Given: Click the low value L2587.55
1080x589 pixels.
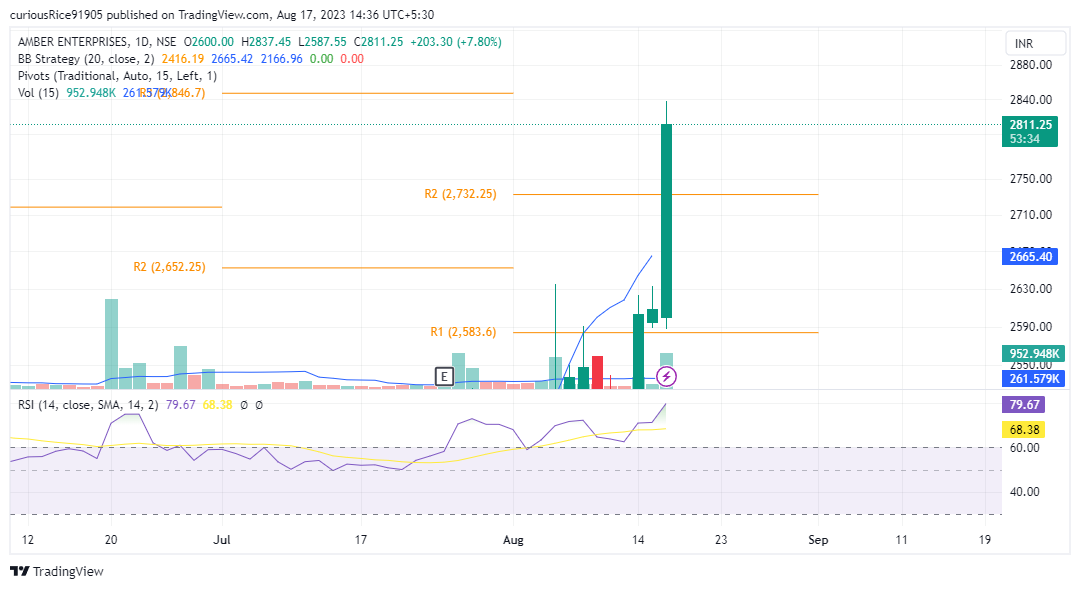Looking at the screenshot, I should [x=322, y=42].
